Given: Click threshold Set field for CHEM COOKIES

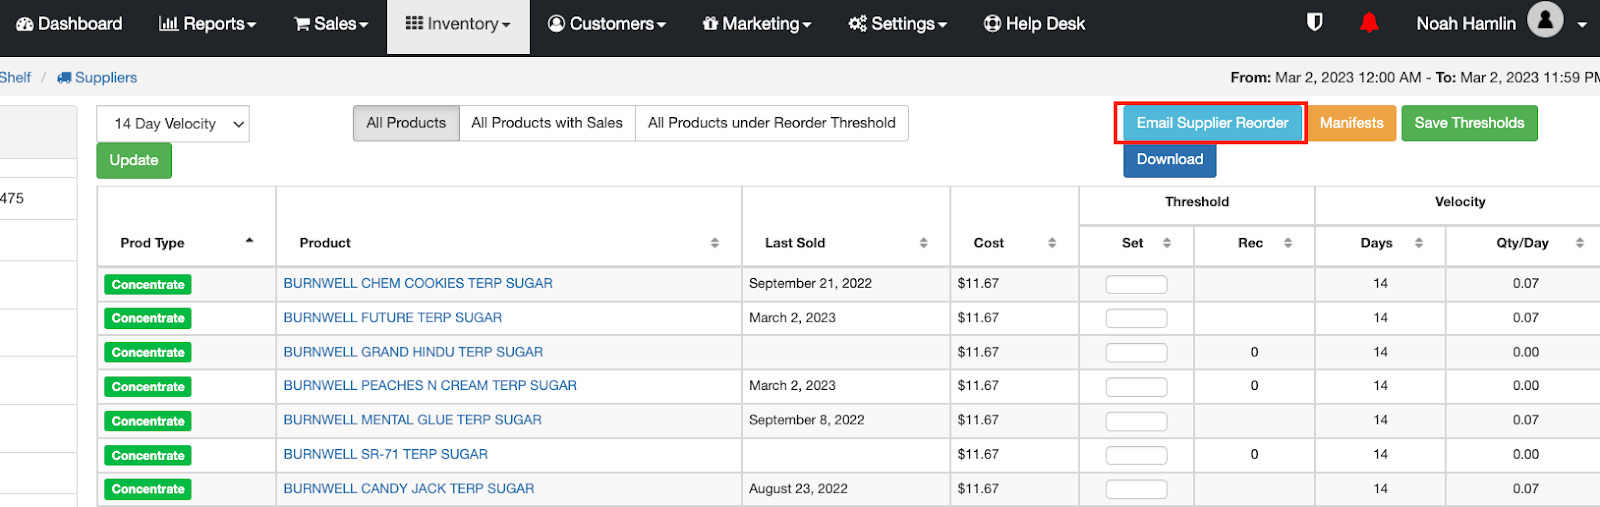Looking at the screenshot, I should coord(1136,284).
